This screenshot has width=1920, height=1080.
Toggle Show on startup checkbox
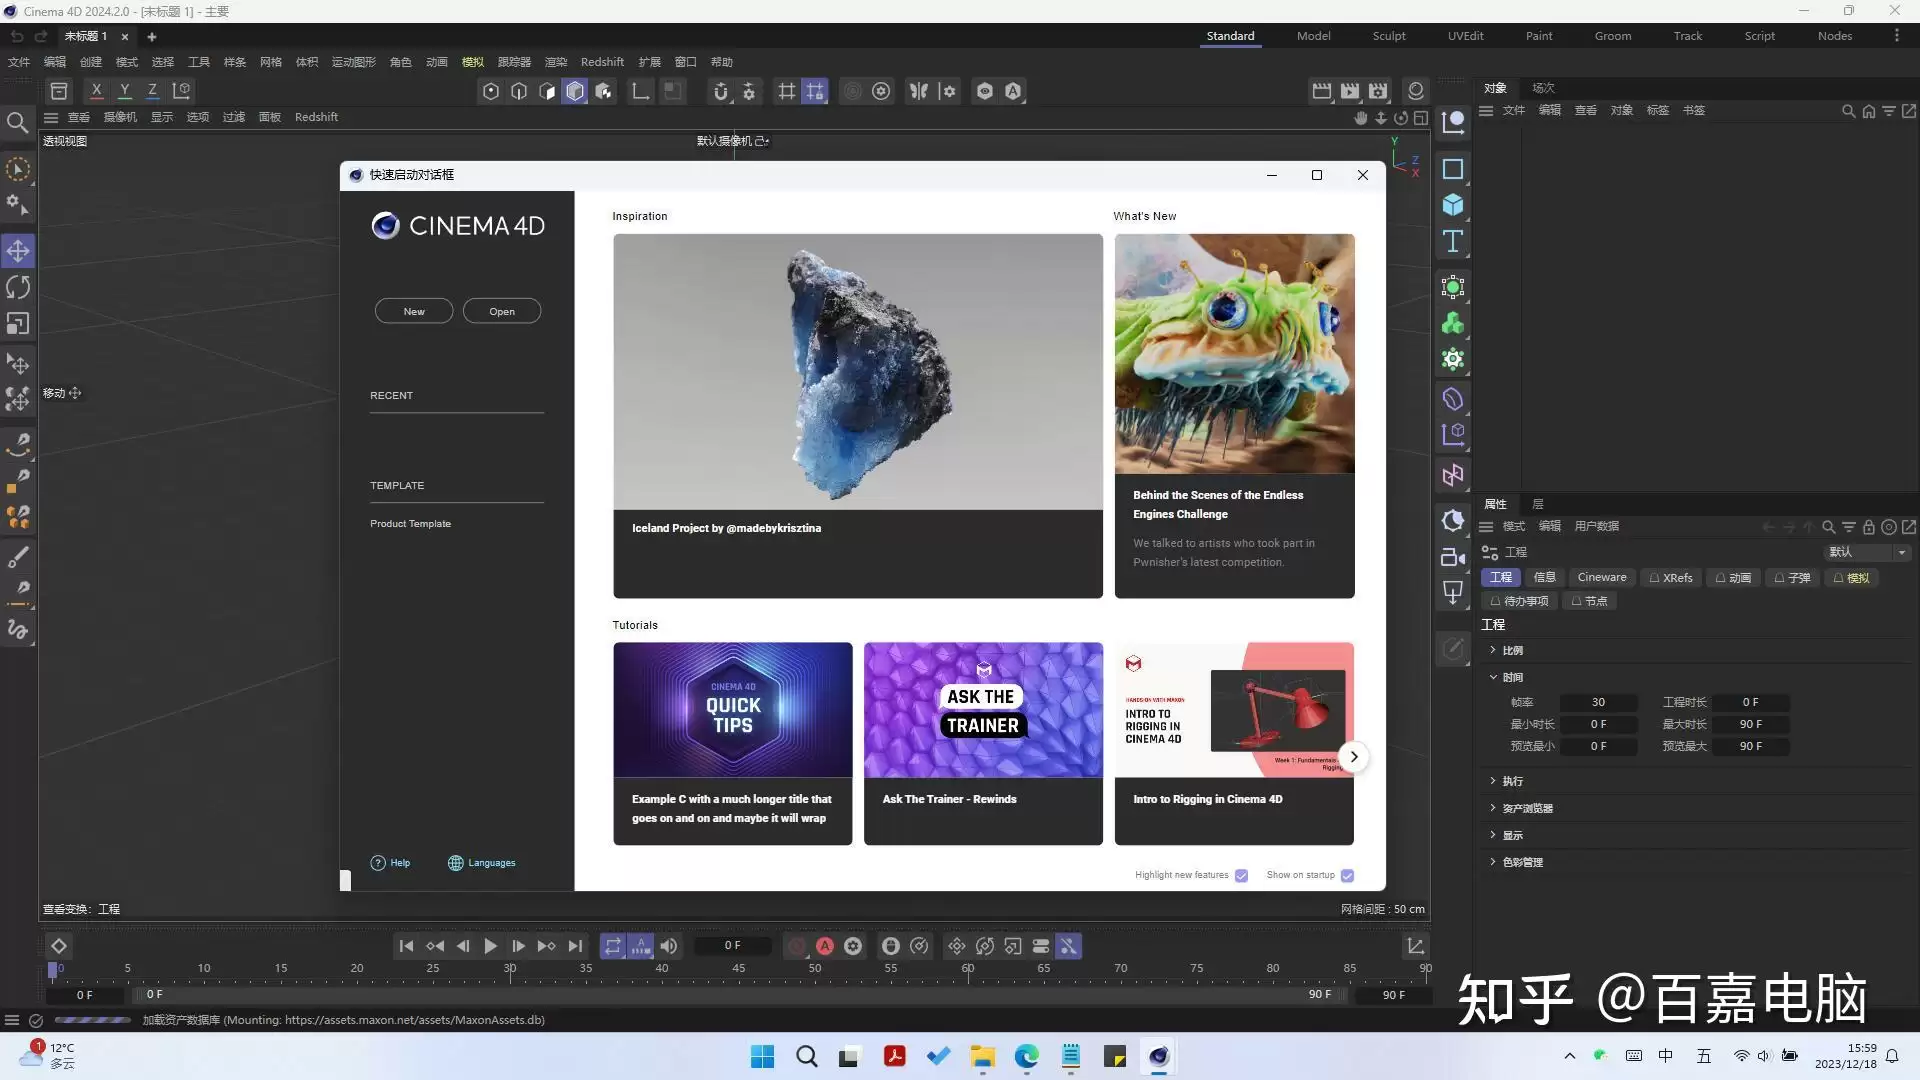(1347, 876)
